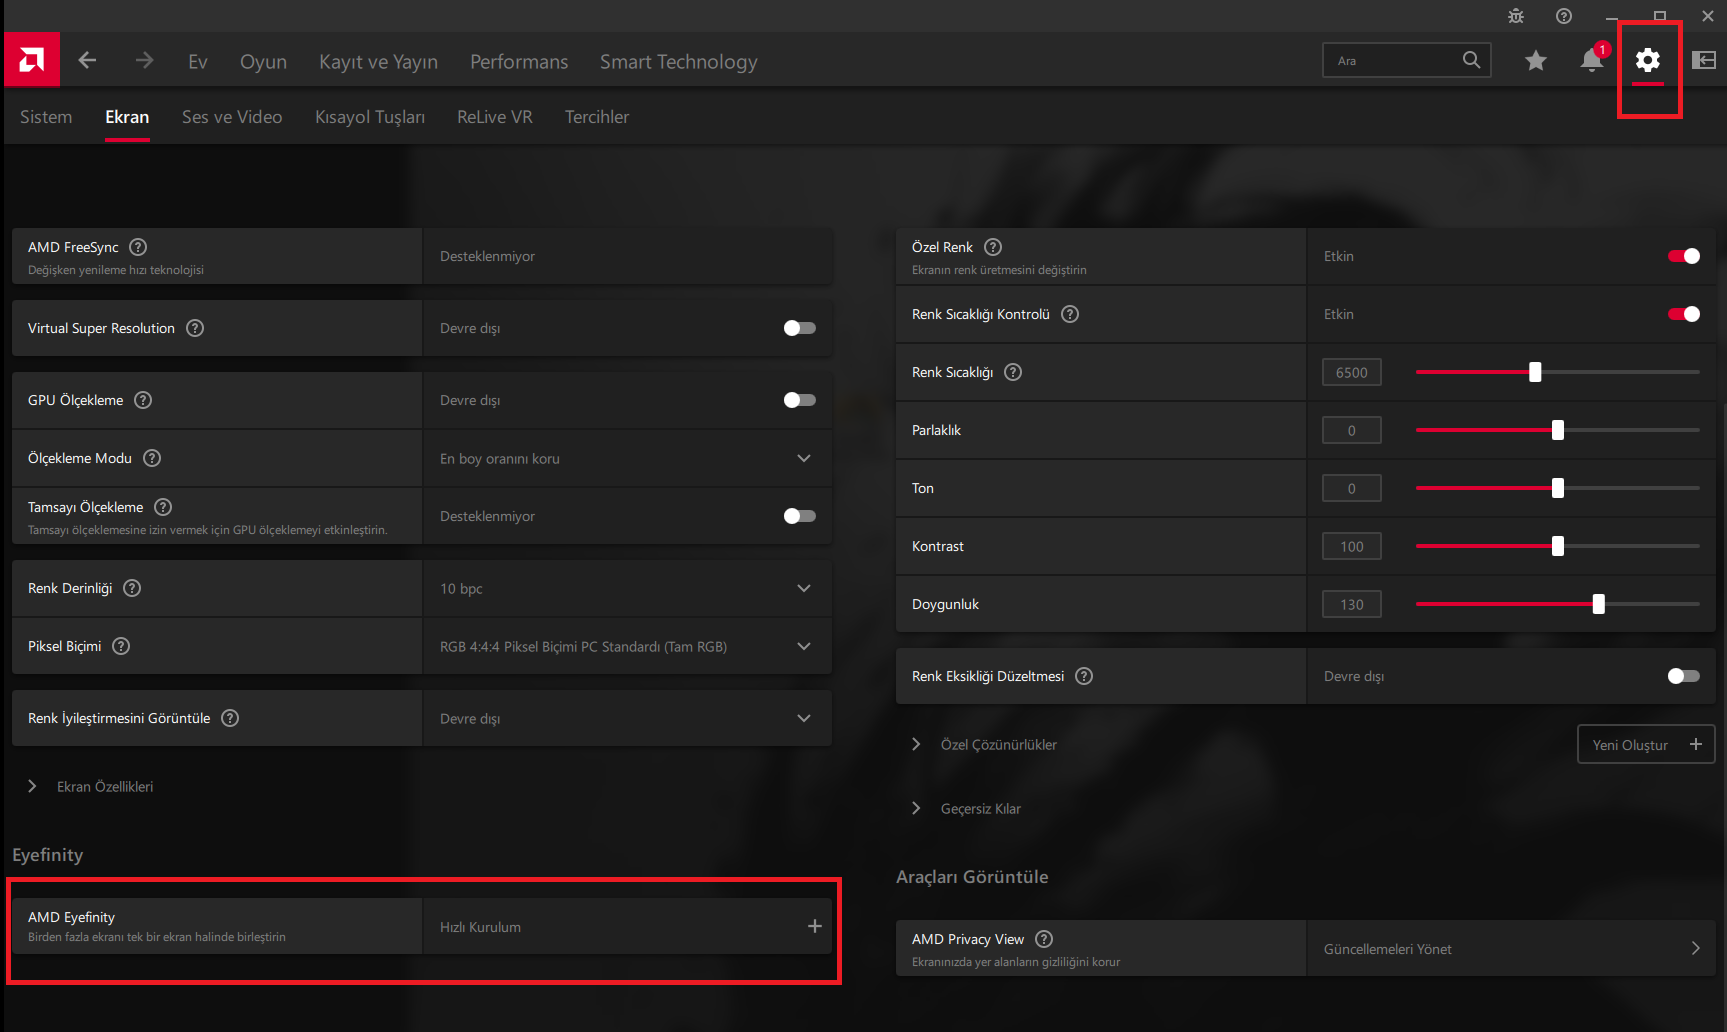Image resolution: width=1727 pixels, height=1032 pixels.
Task: Show GPU Ölçekleme help icon
Action: (x=143, y=400)
